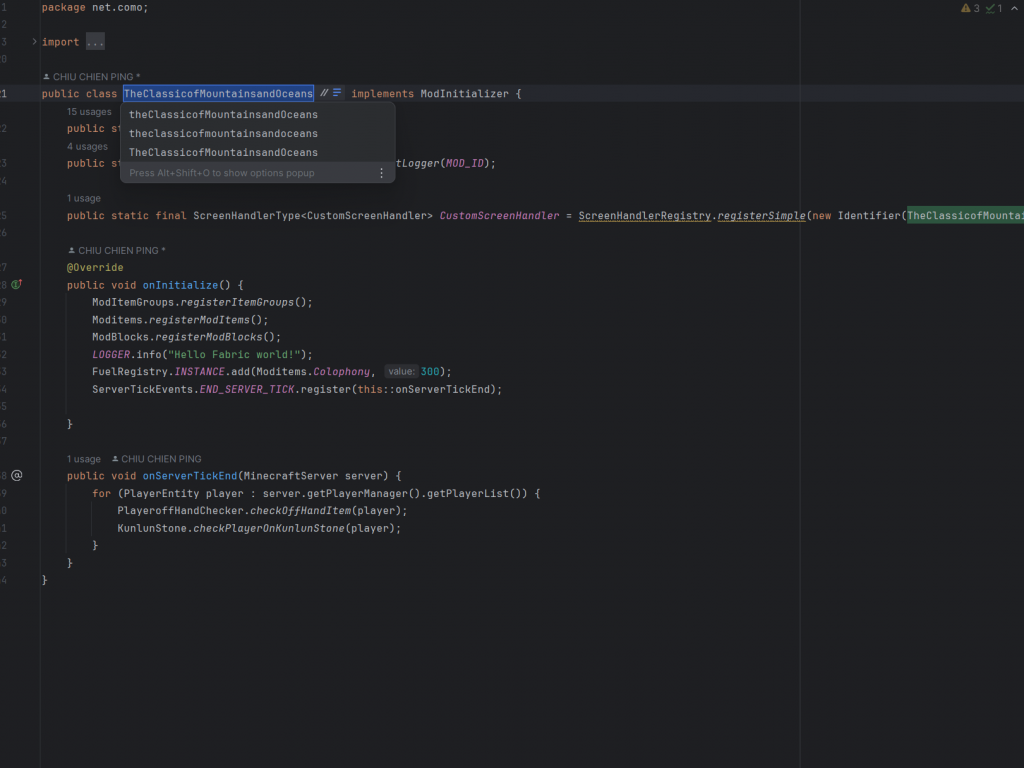Image resolution: width=1024 pixels, height=768 pixels.
Task: Open author hint above @Override annotation
Action: click(117, 250)
